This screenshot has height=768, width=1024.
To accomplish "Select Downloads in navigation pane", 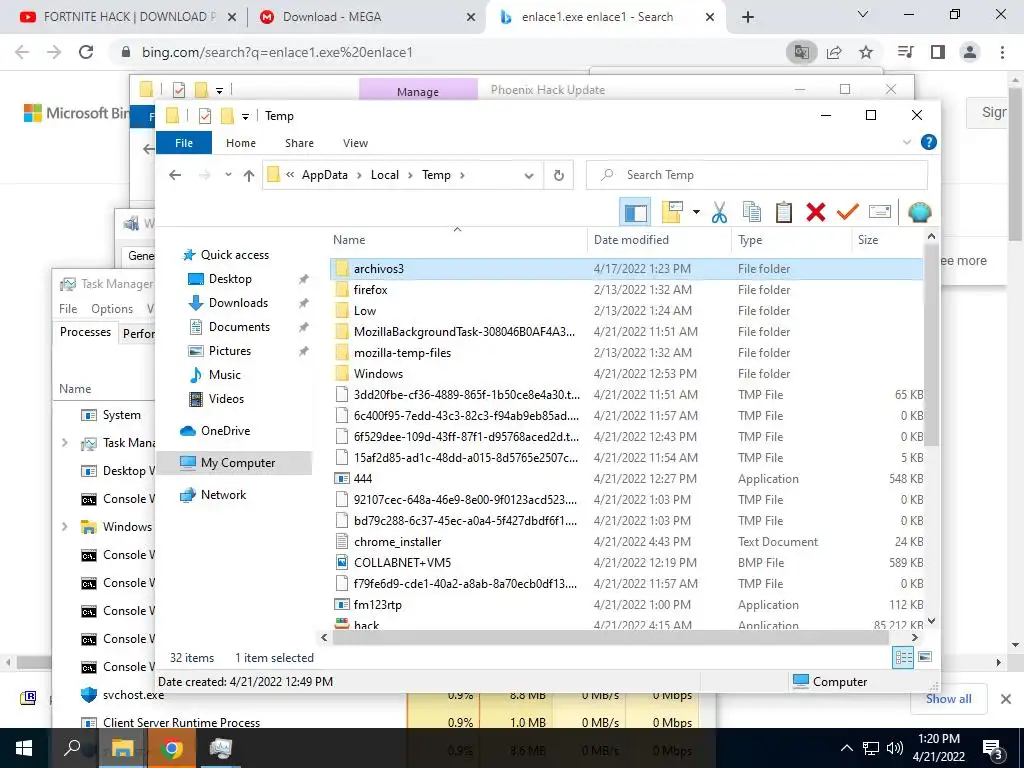I will [x=238, y=303].
